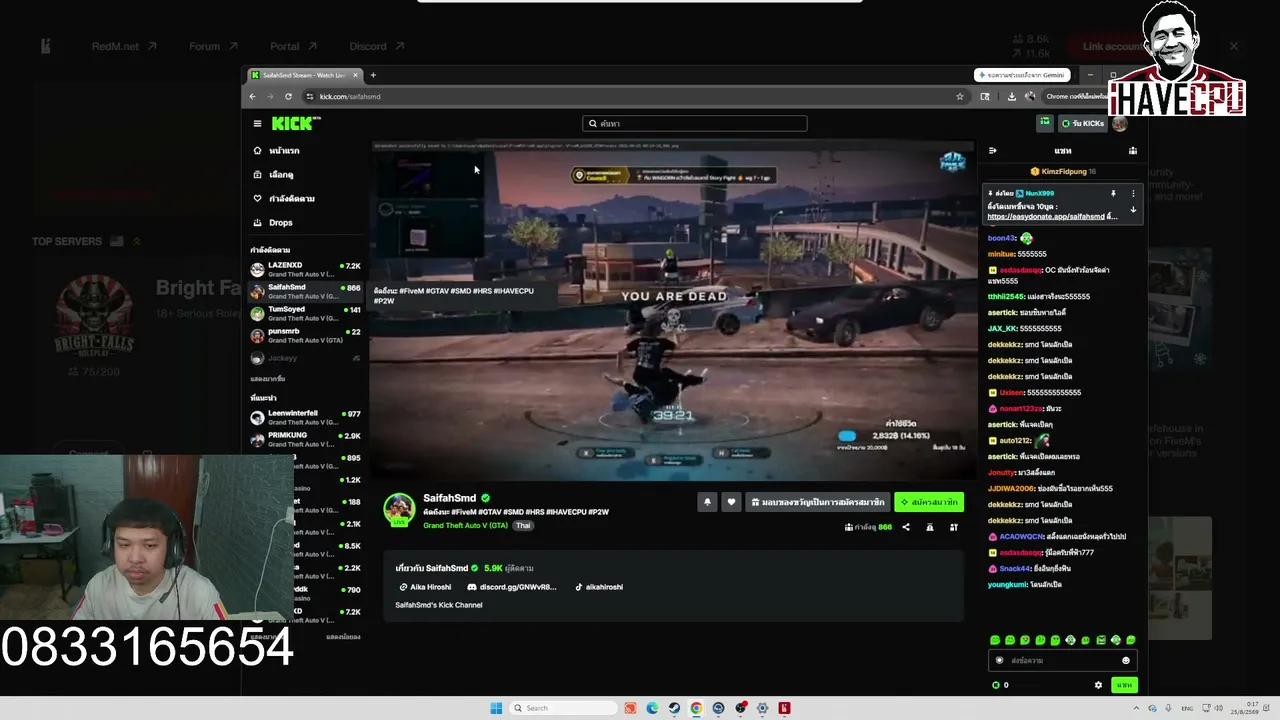
Task: Click the Get KICKs button
Action: coord(1083,123)
